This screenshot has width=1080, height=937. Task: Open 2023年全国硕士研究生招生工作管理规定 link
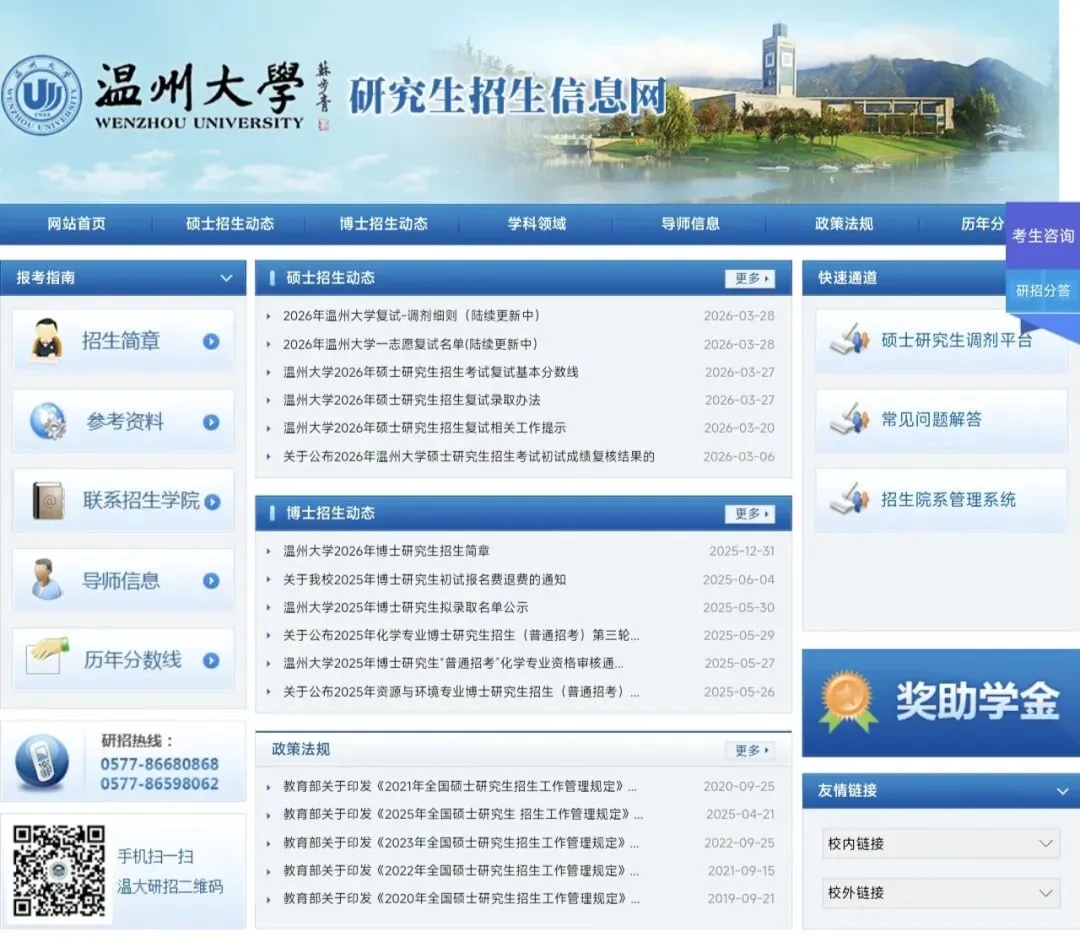click(x=461, y=843)
